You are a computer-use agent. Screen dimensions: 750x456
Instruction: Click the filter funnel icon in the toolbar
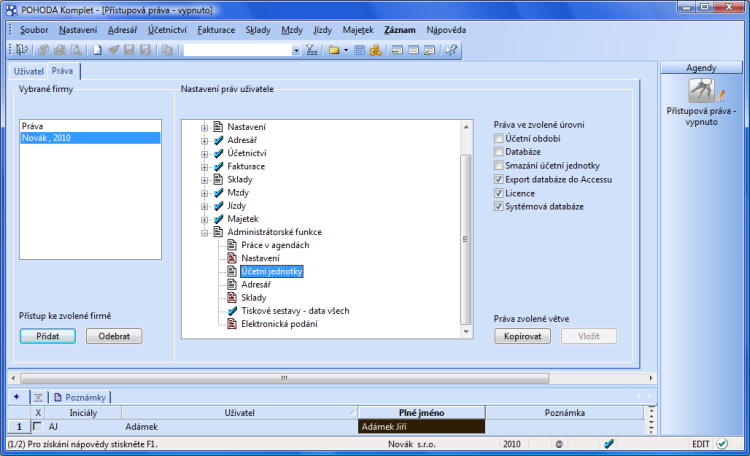coord(312,50)
